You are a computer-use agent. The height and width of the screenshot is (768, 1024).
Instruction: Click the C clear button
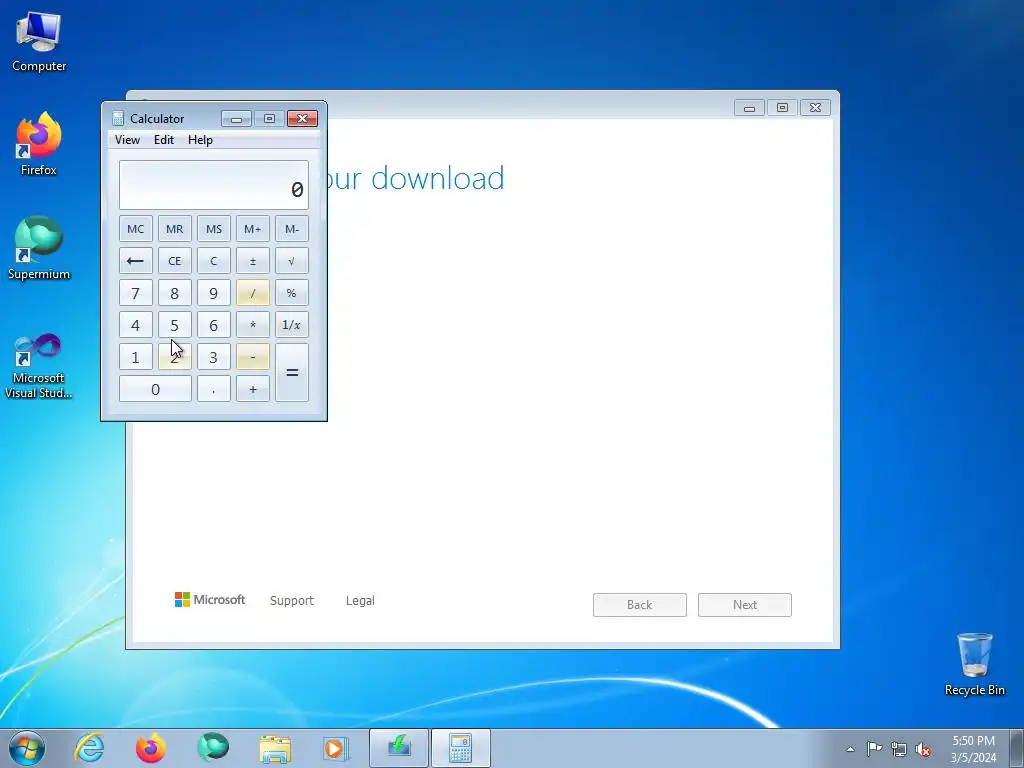(214, 261)
